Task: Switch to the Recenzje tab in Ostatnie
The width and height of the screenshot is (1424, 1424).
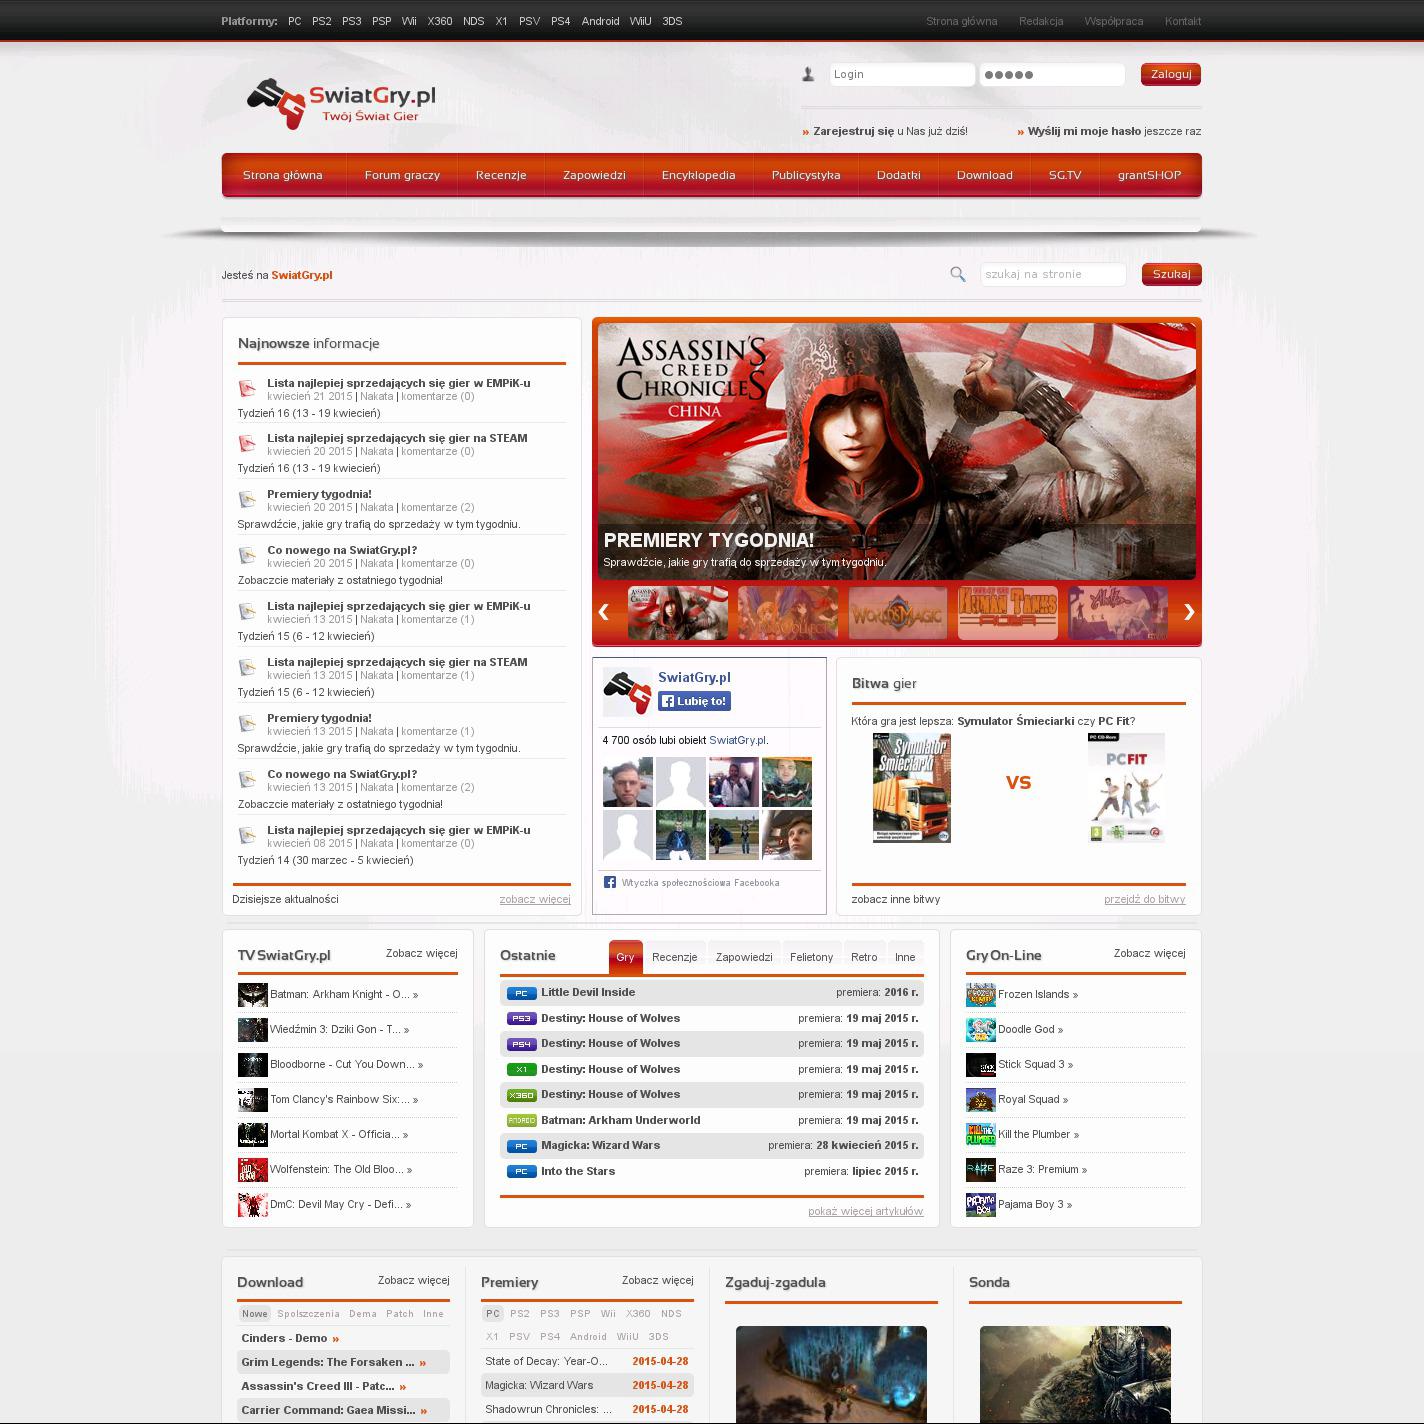Action: (x=674, y=957)
